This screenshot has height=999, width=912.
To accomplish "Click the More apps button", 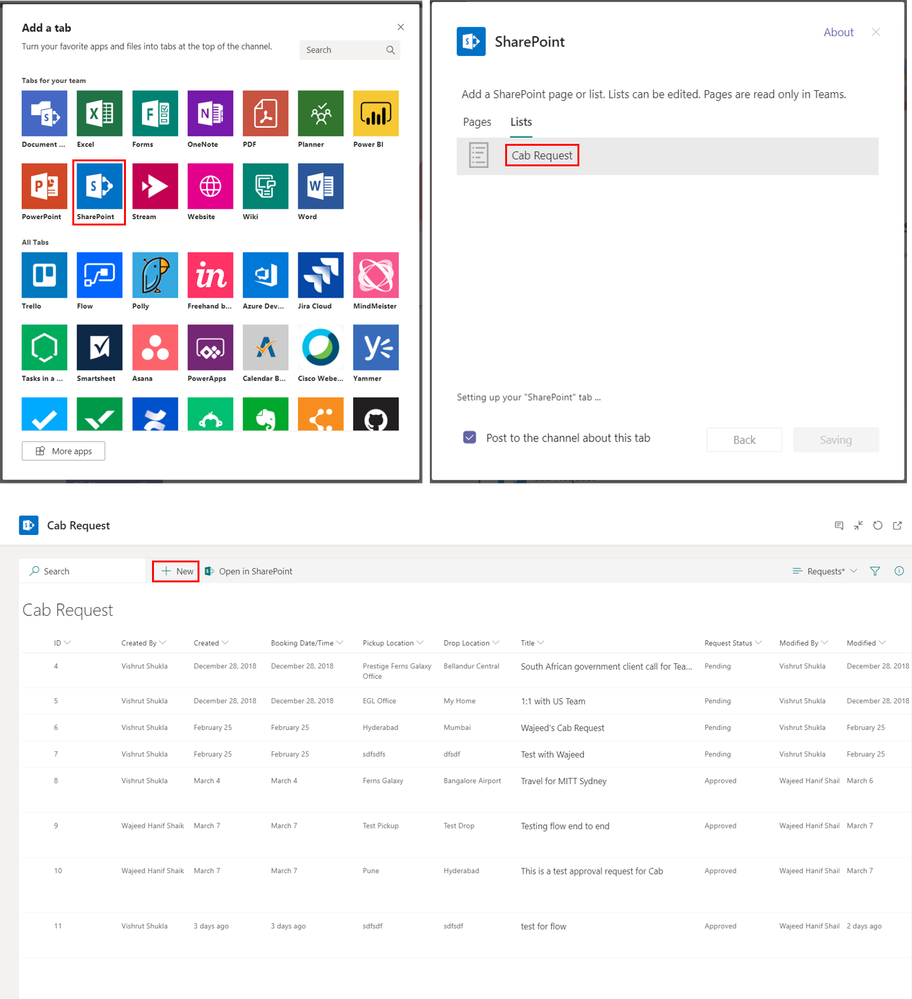I will pos(63,451).
